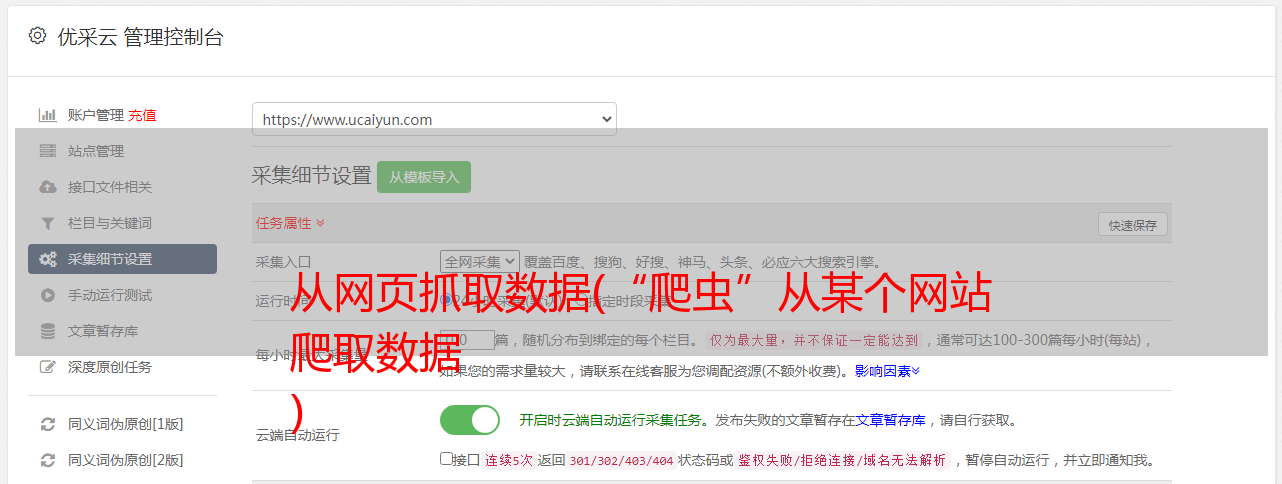Screen dimensions: 1282x484
Task: Click the 优采云 管理控制台 title
Action: point(140,37)
